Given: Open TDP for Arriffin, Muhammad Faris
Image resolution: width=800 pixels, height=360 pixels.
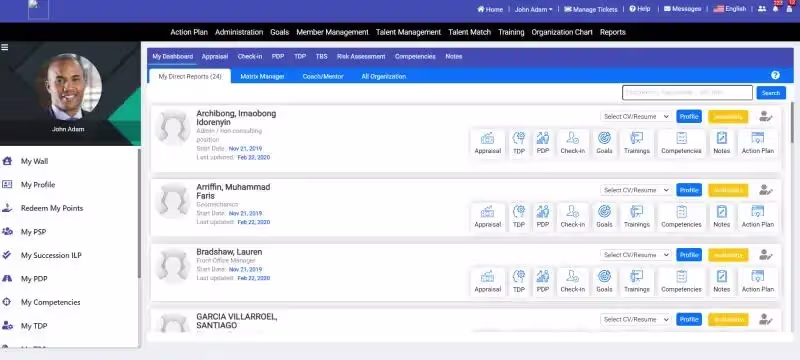Looking at the screenshot, I should 519,216.
